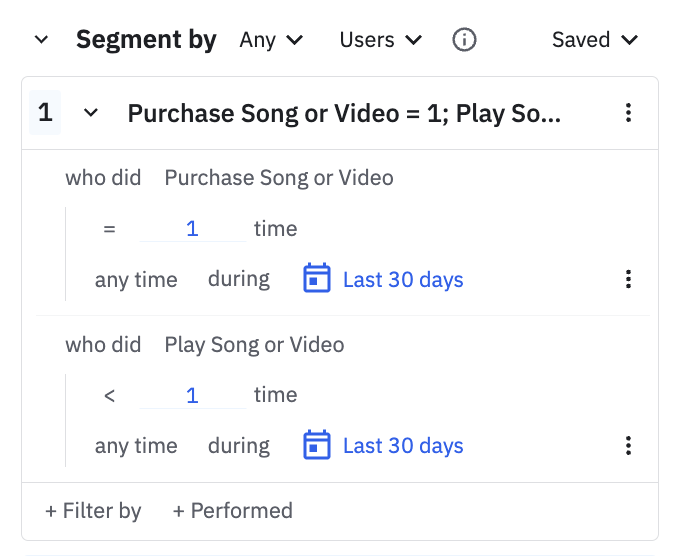
Task: Click the Play Song or Video event
Action: coord(254,345)
